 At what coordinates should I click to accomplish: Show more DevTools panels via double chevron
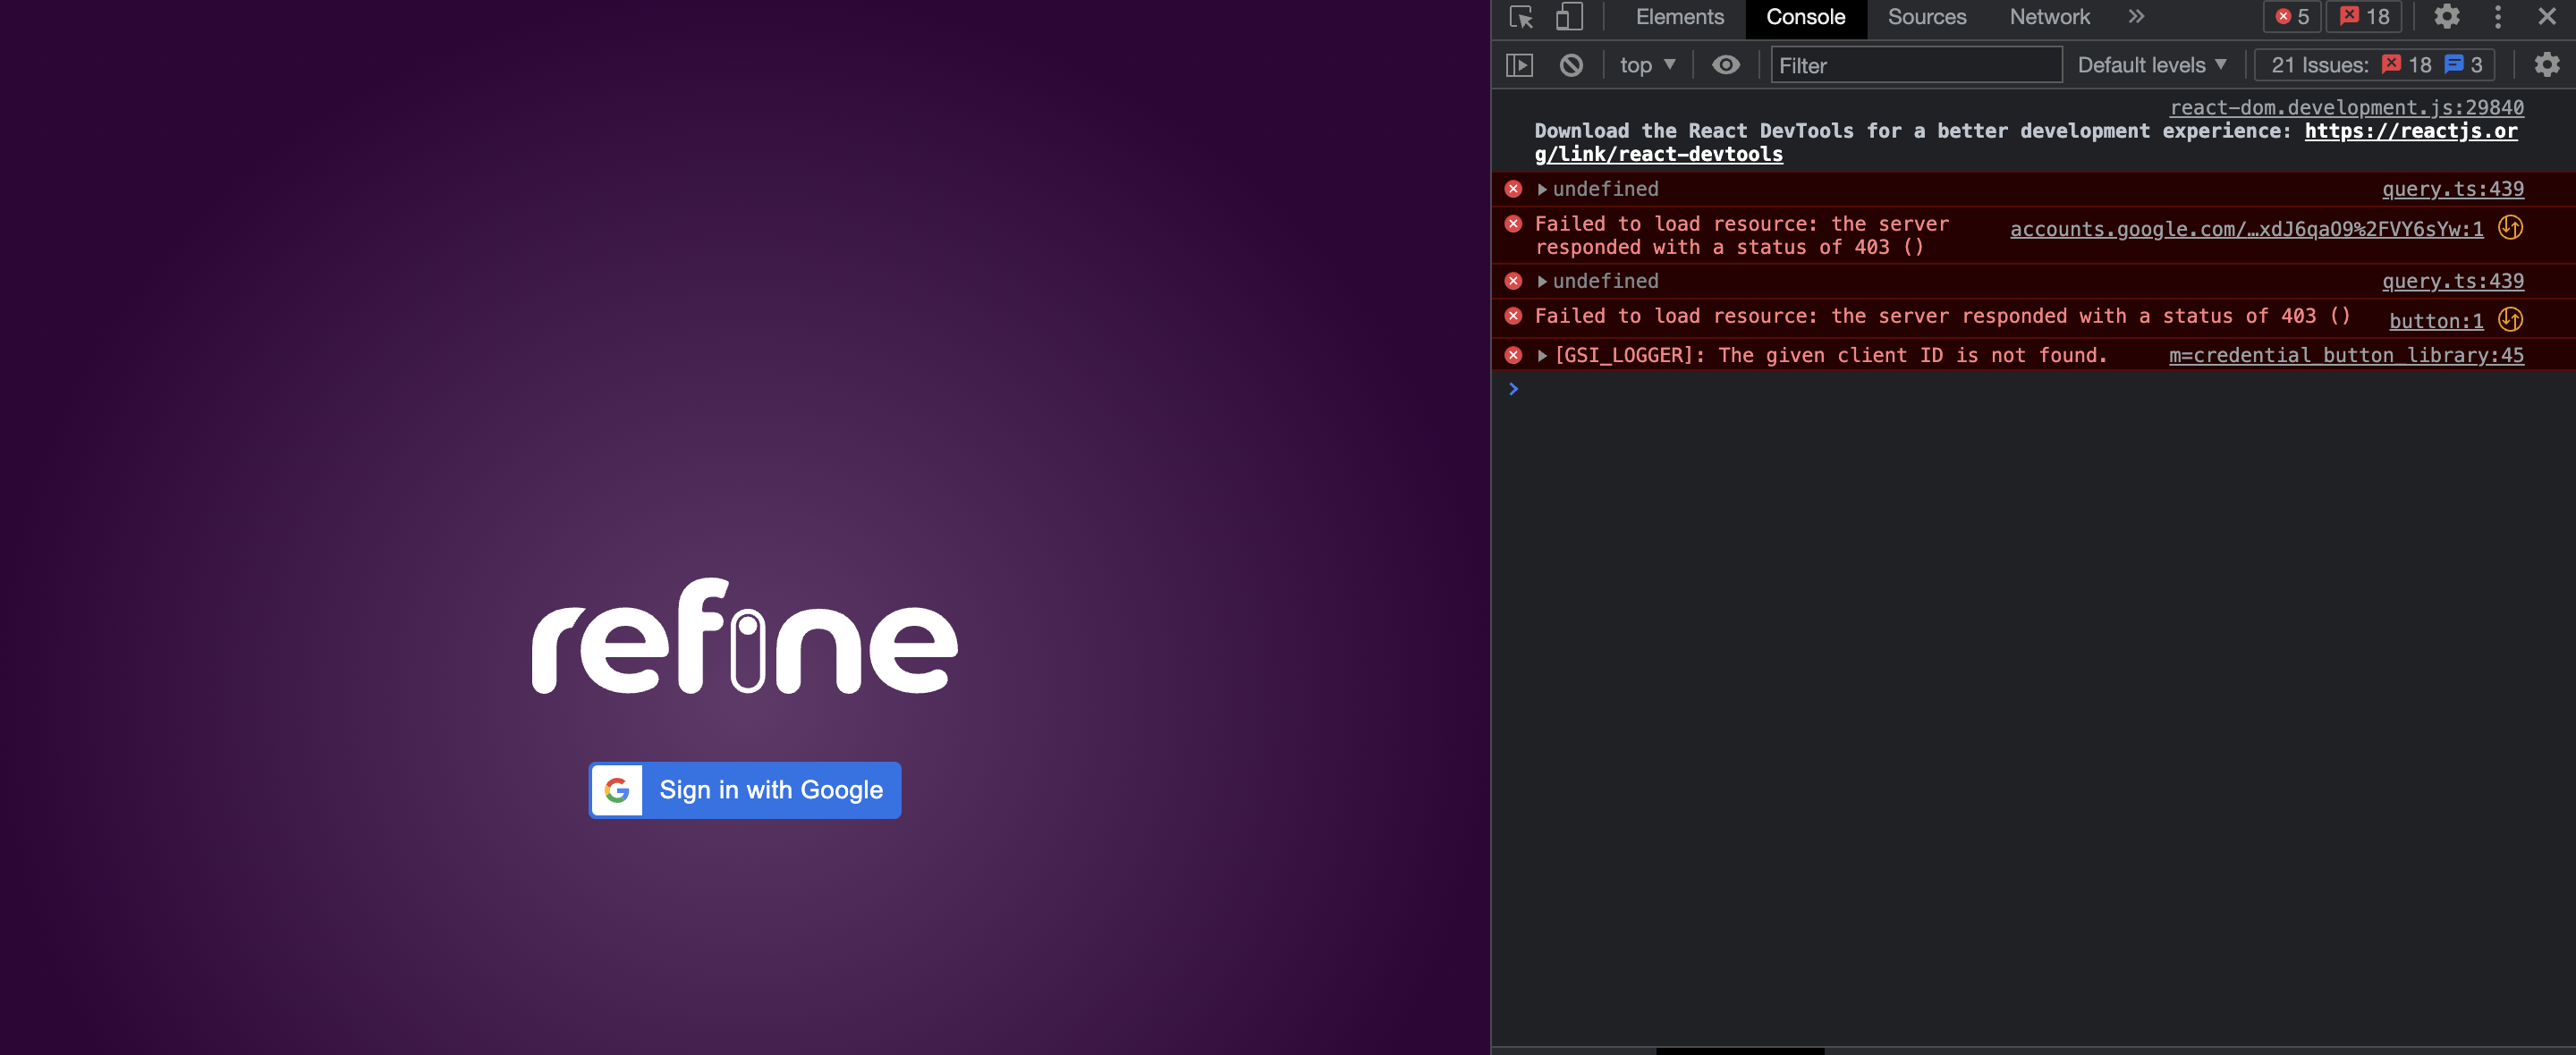tap(2136, 17)
